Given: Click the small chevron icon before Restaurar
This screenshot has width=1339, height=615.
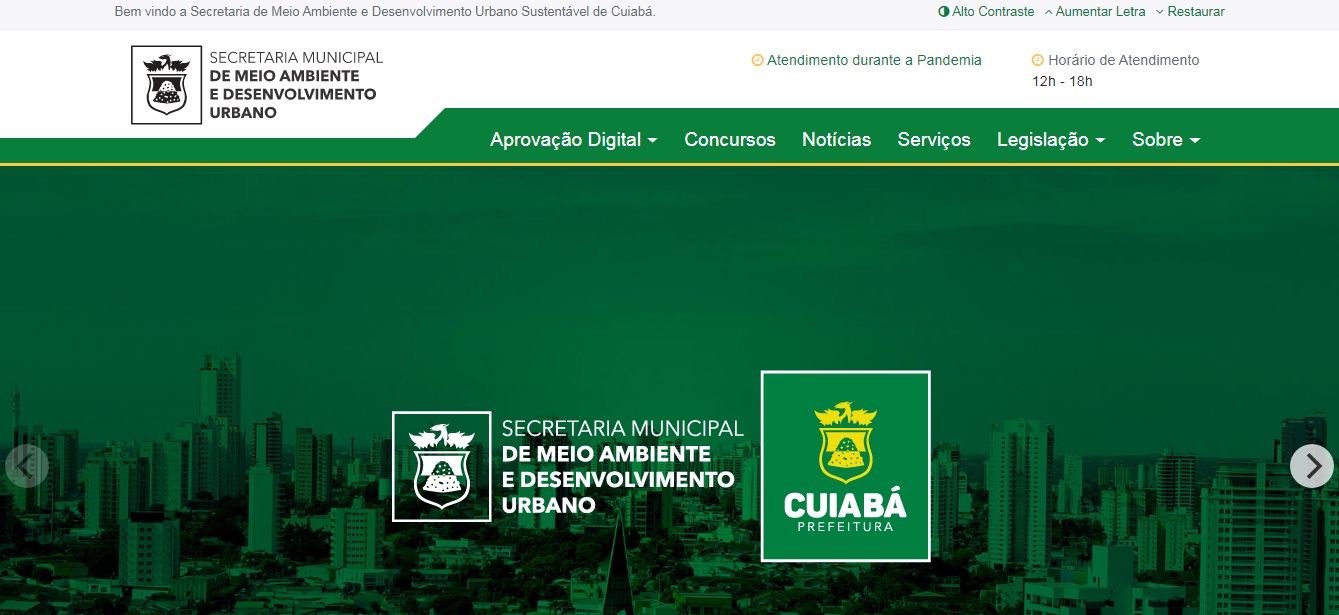Looking at the screenshot, I should coord(1159,11).
